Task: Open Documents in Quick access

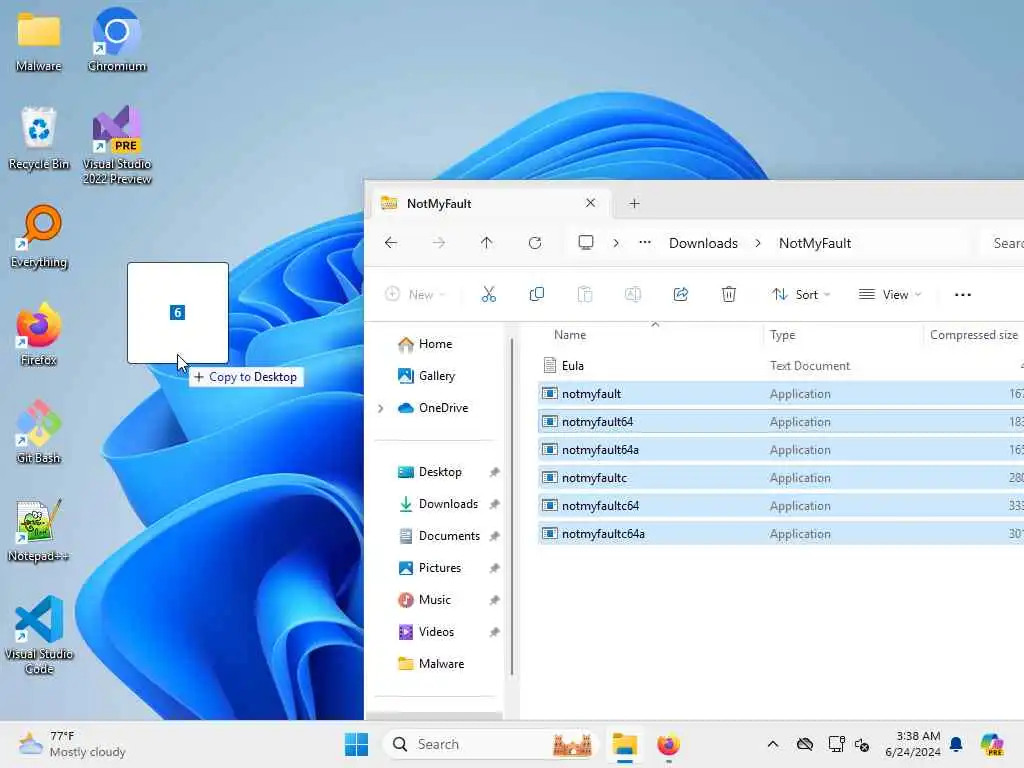Action: (x=449, y=536)
